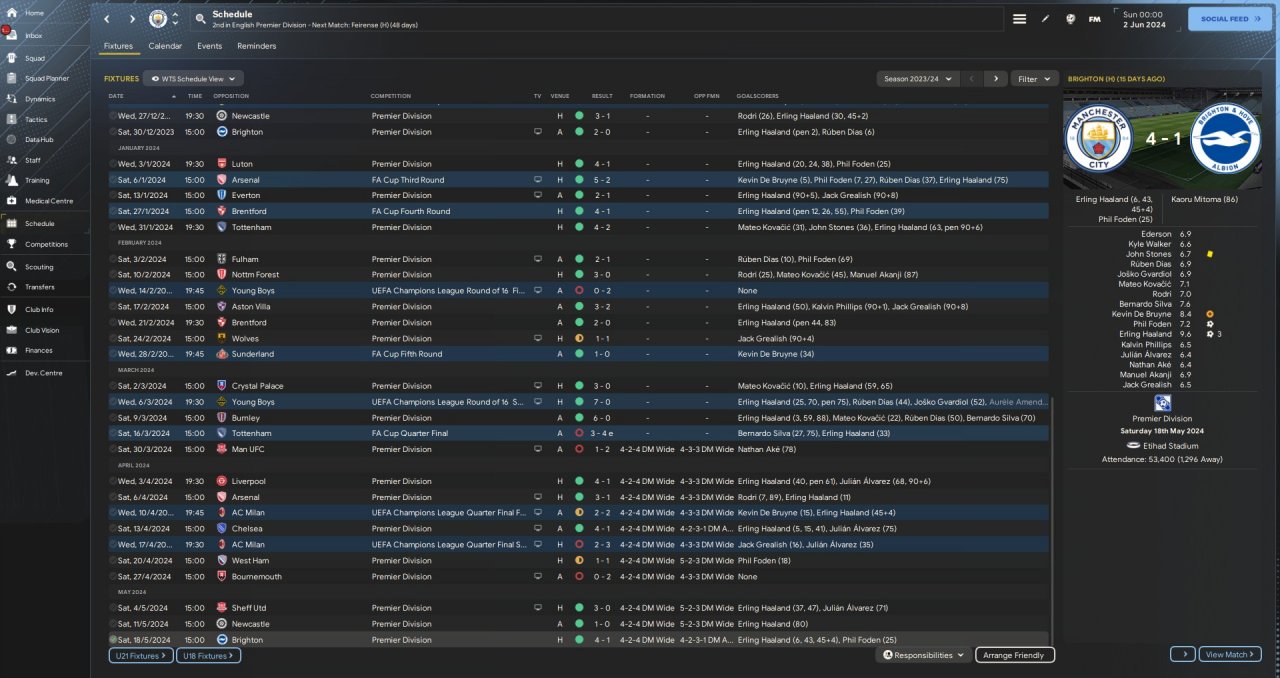Image resolution: width=1280 pixels, height=678 pixels.
Task: Open the Inbox from the sidebar
Action: tap(12, 35)
